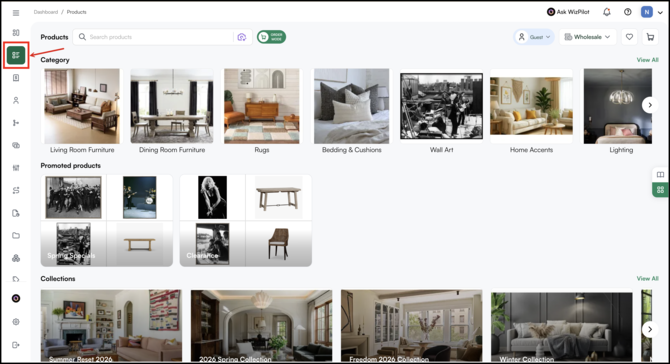Open the settings gear icon in sidebar
670x364 pixels.
pos(16,322)
